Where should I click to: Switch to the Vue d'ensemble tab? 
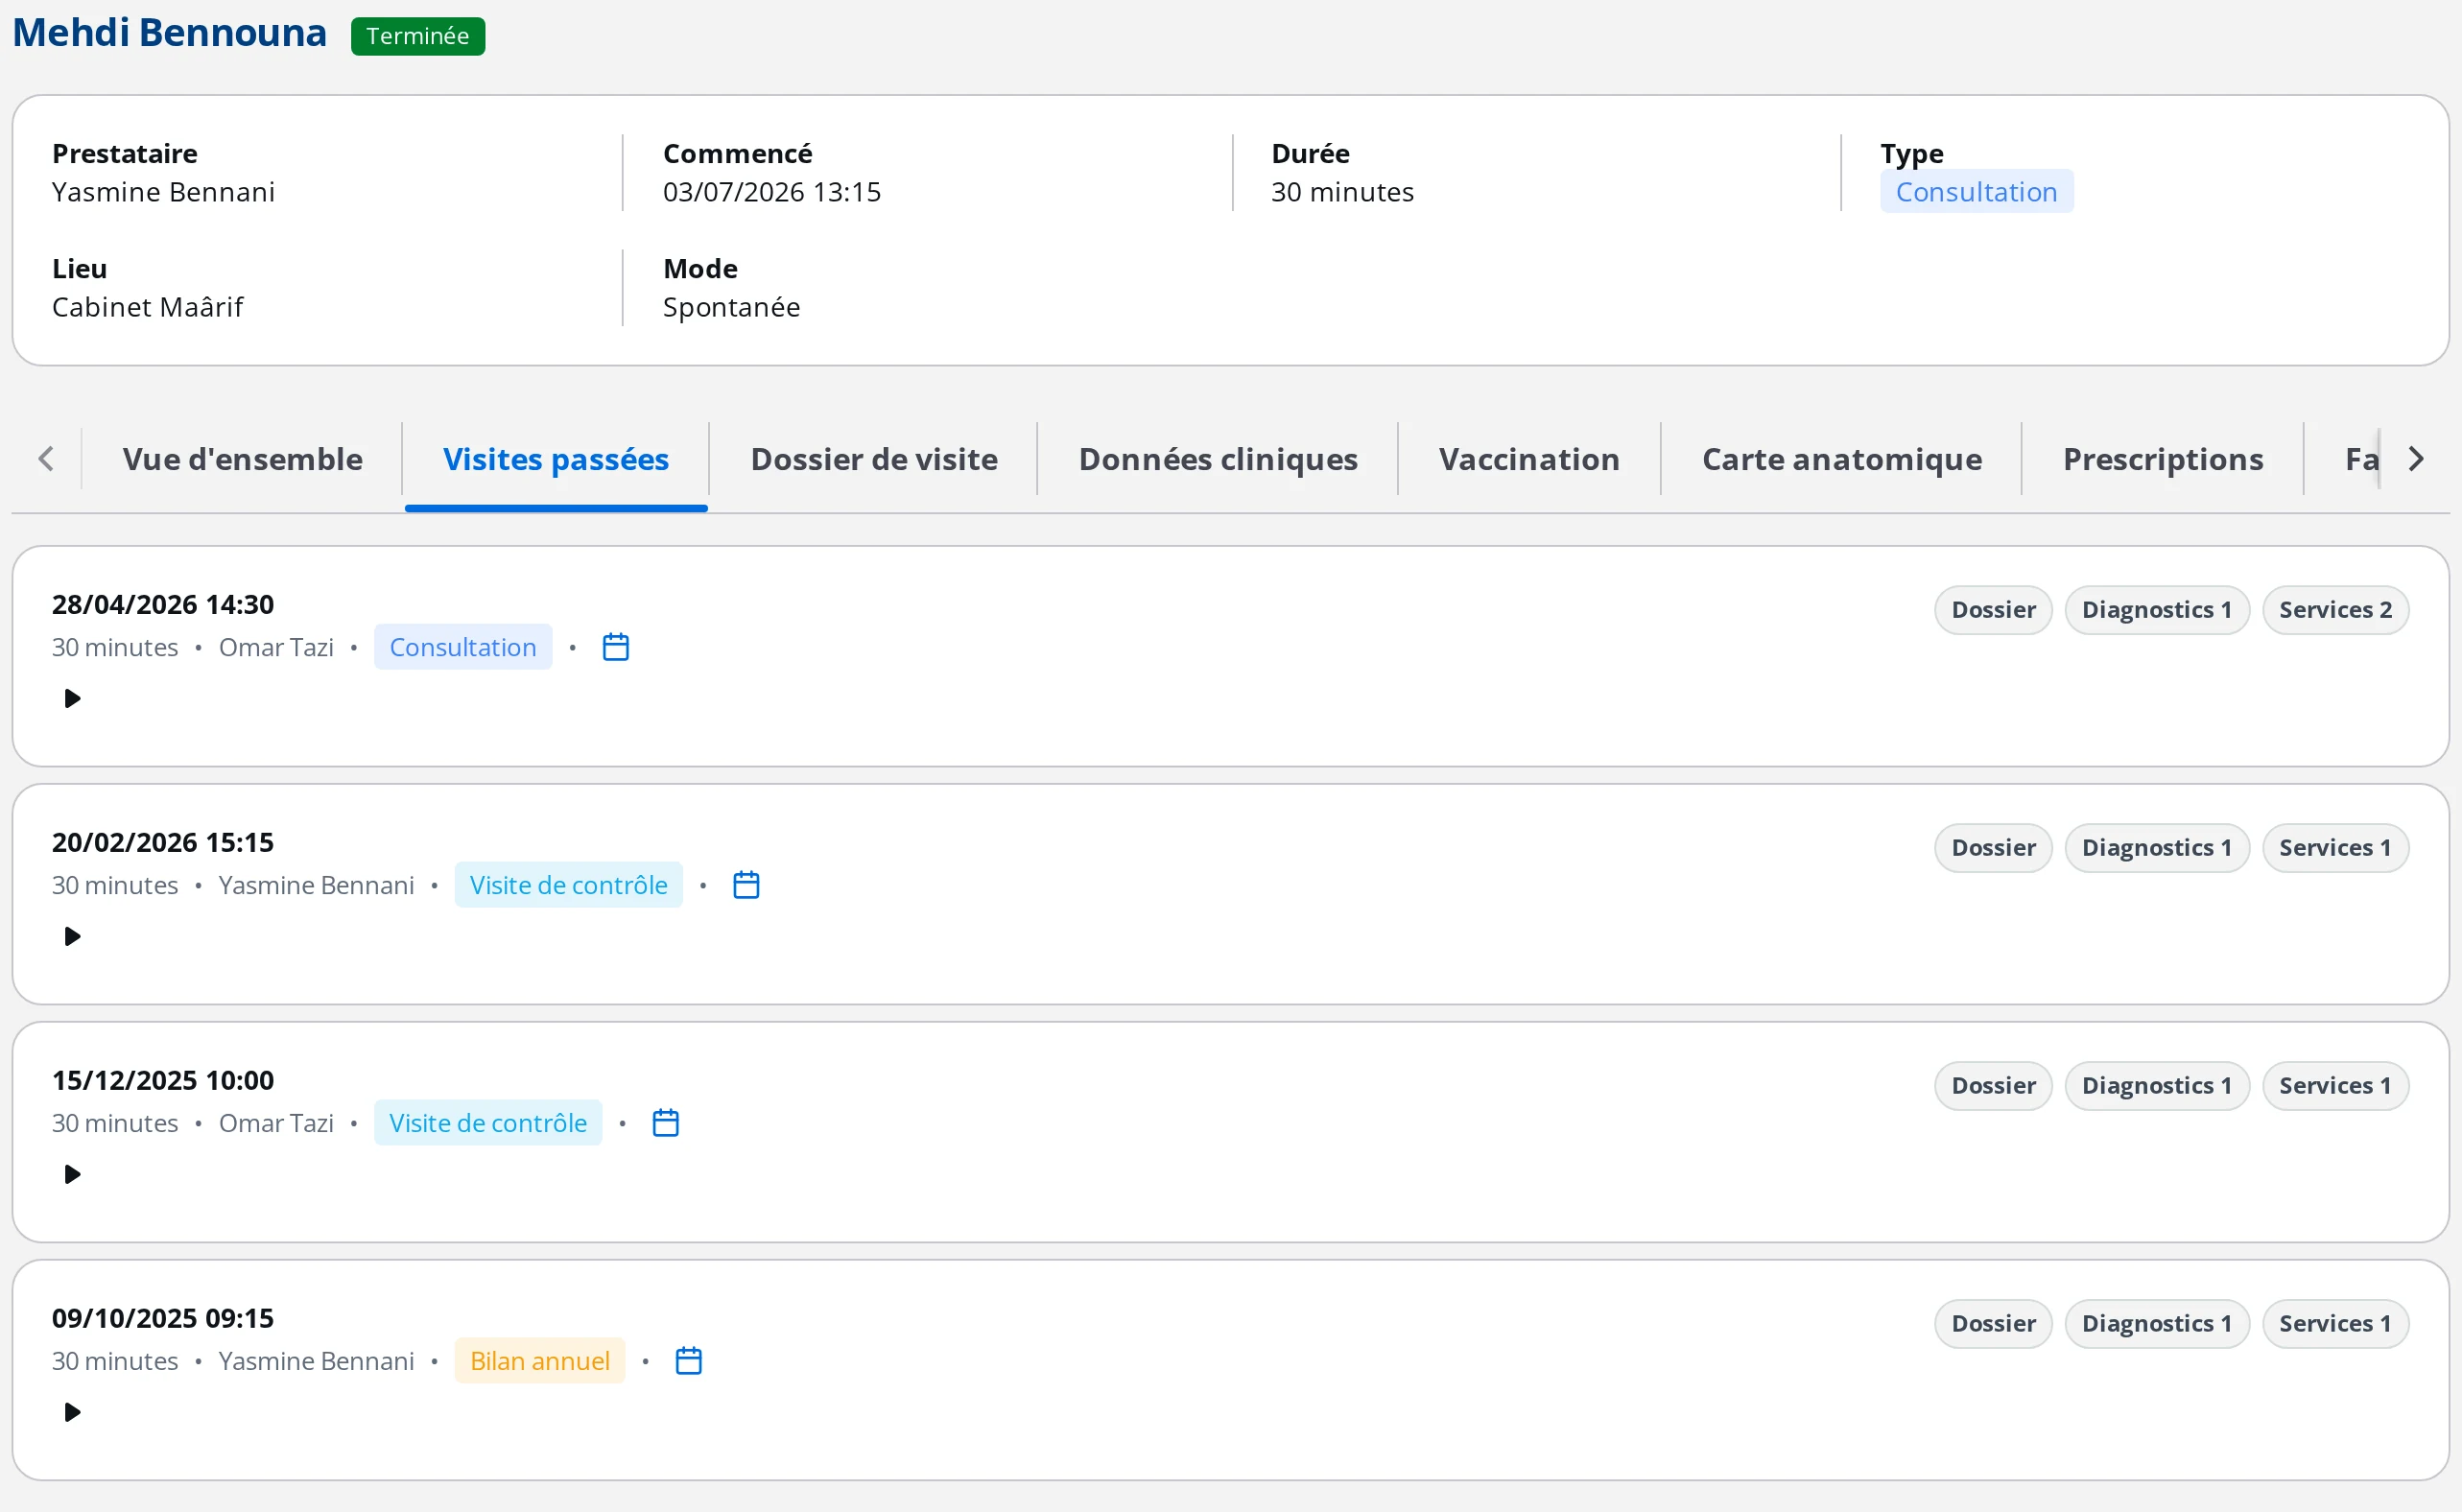click(242, 459)
